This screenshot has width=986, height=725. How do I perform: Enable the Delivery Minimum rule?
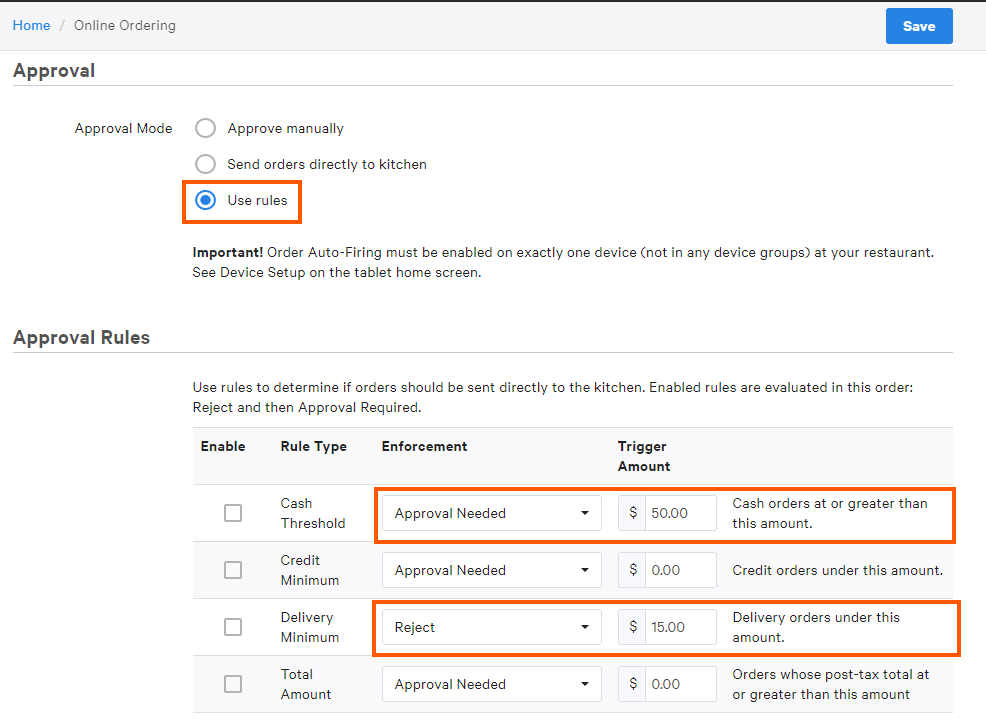233,627
